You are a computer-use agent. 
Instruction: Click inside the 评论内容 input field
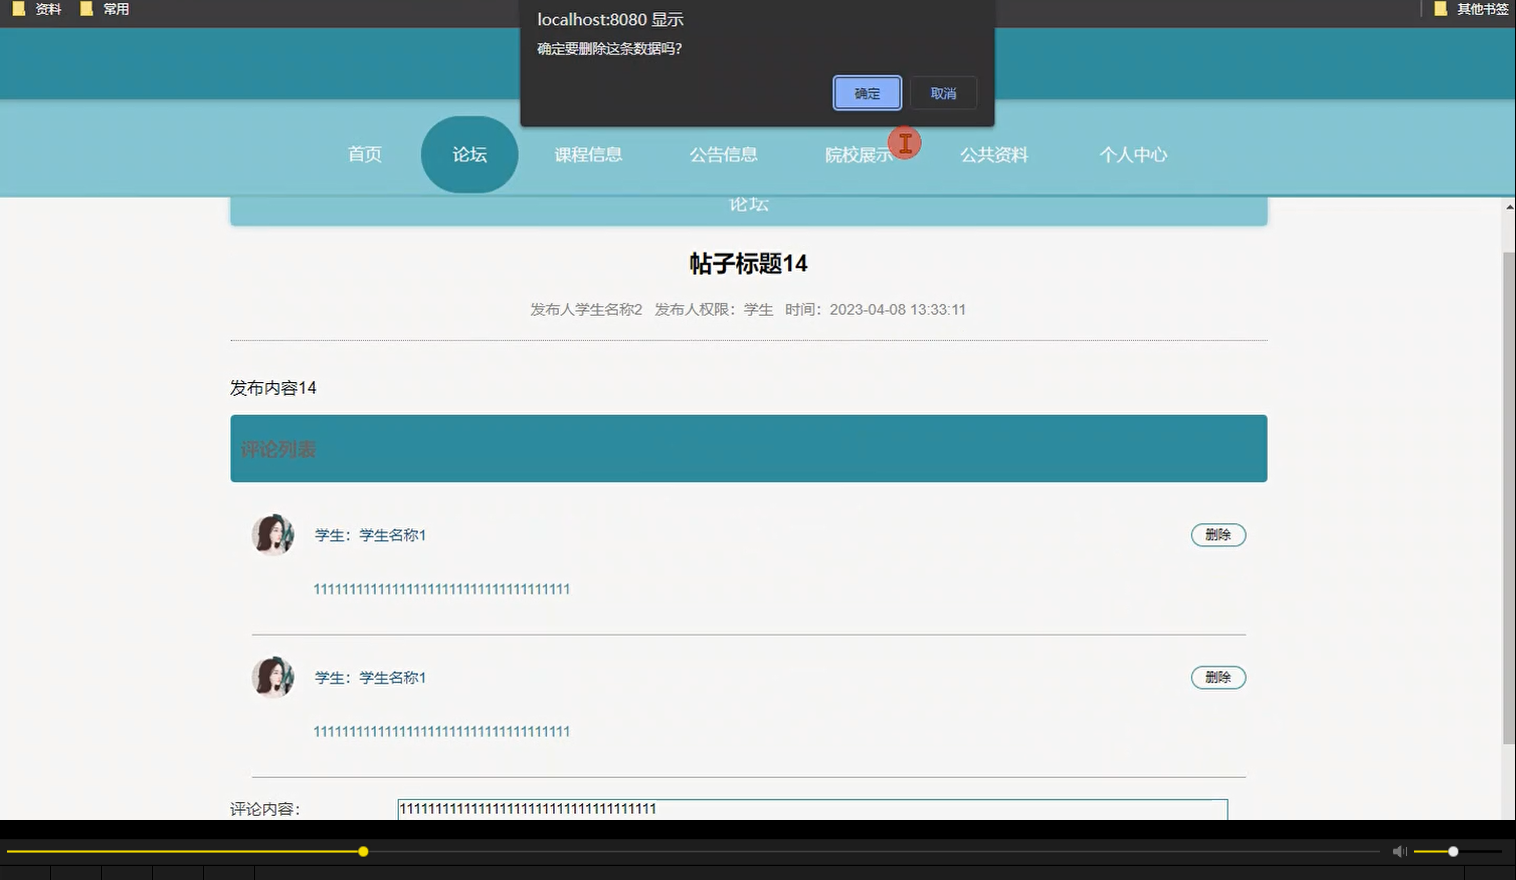810,808
